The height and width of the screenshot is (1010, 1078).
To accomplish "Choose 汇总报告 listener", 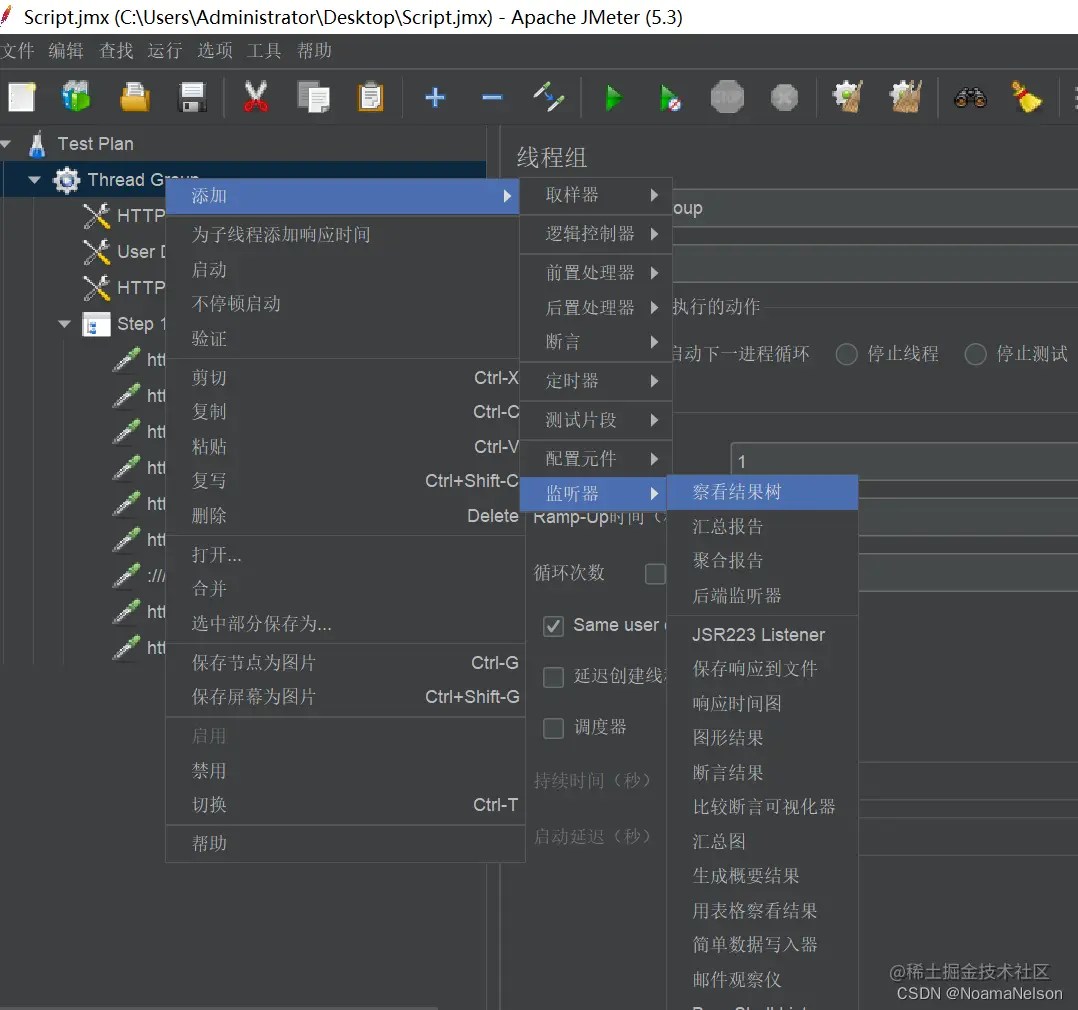I will click(762, 527).
